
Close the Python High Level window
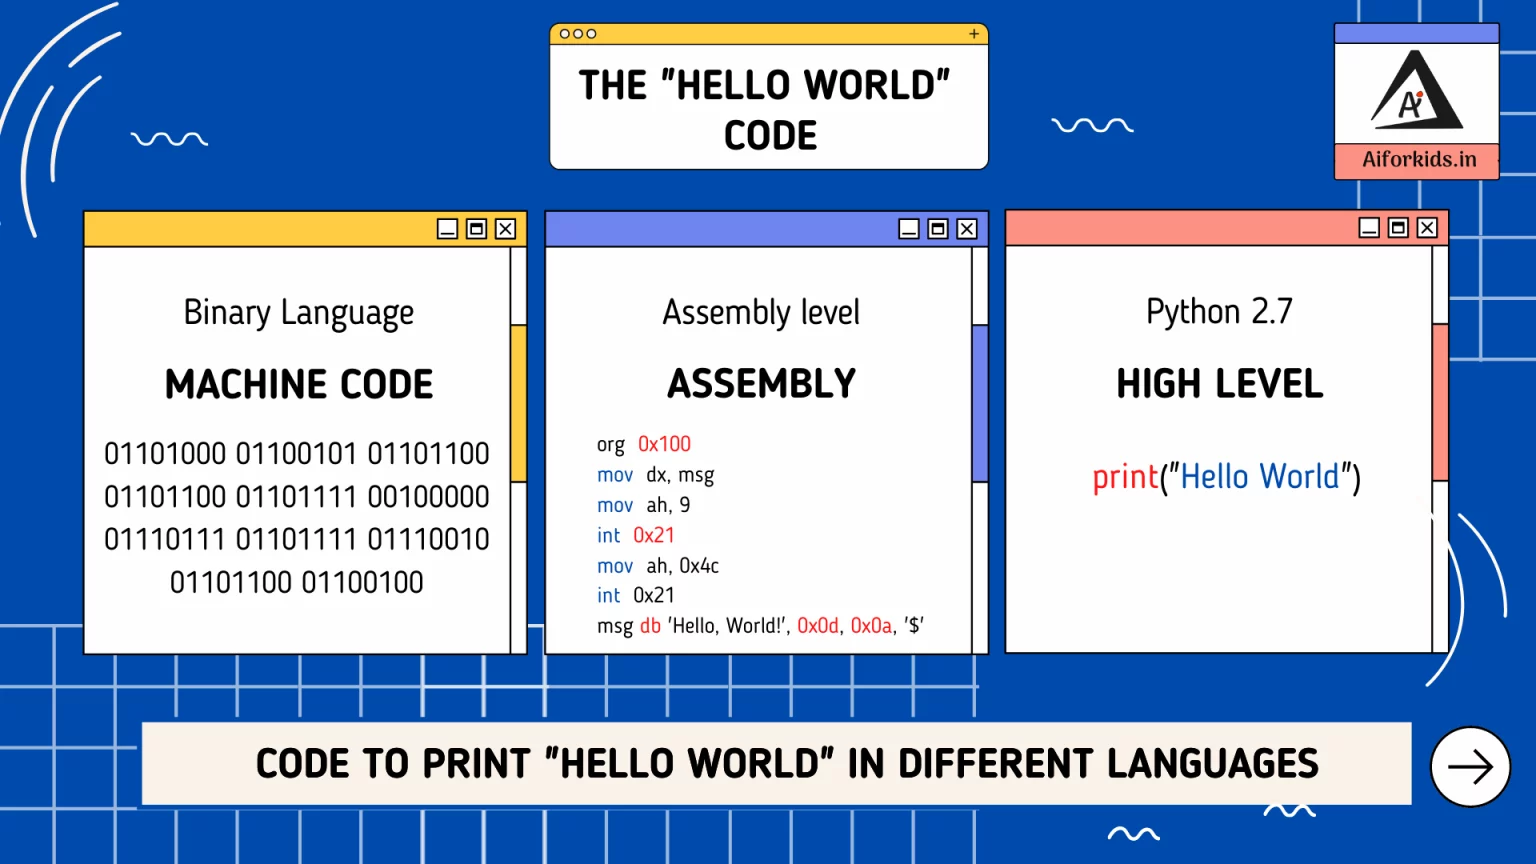coord(1427,228)
